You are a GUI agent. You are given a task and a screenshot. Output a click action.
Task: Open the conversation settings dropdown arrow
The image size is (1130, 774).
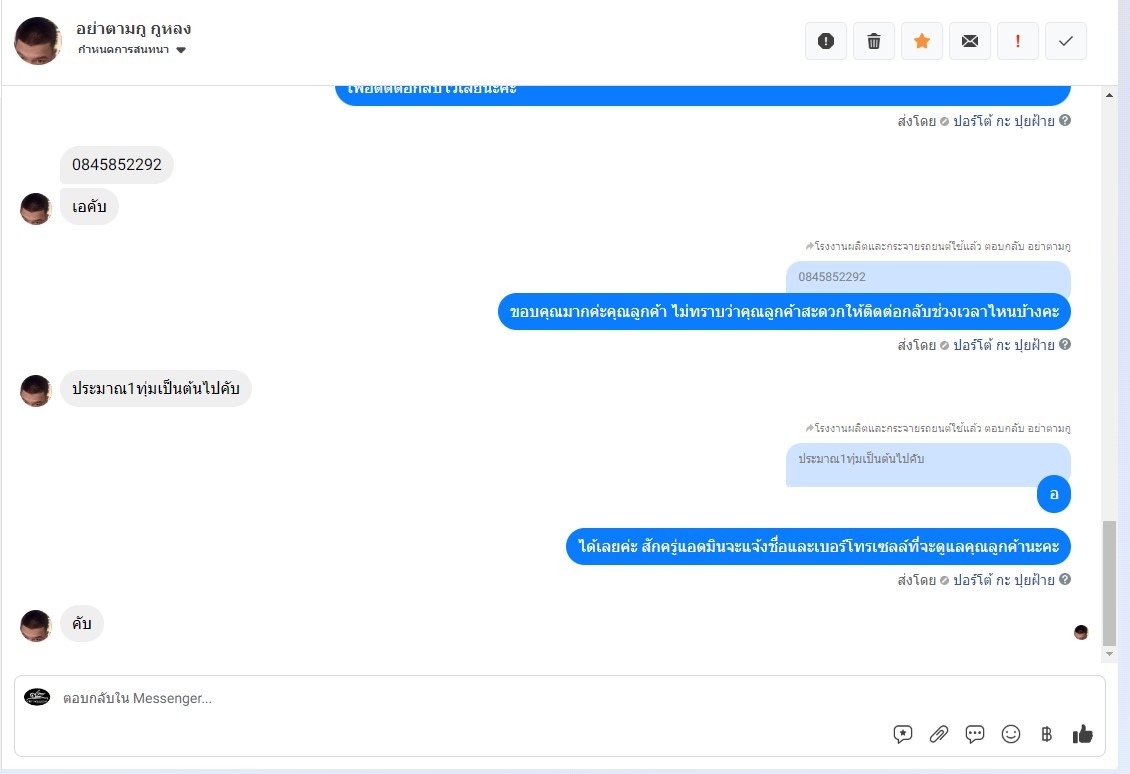coord(181,50)
